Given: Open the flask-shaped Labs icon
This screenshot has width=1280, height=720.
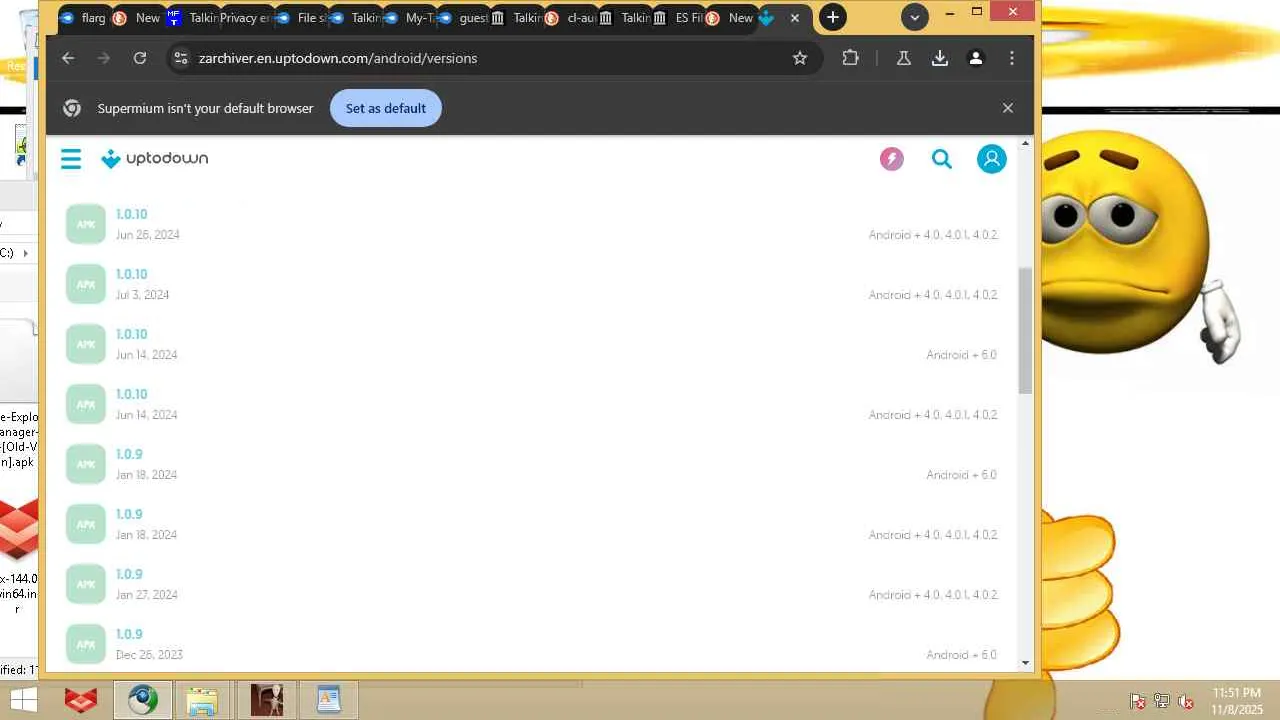Looking at the screenshot, I should point(904,58).
